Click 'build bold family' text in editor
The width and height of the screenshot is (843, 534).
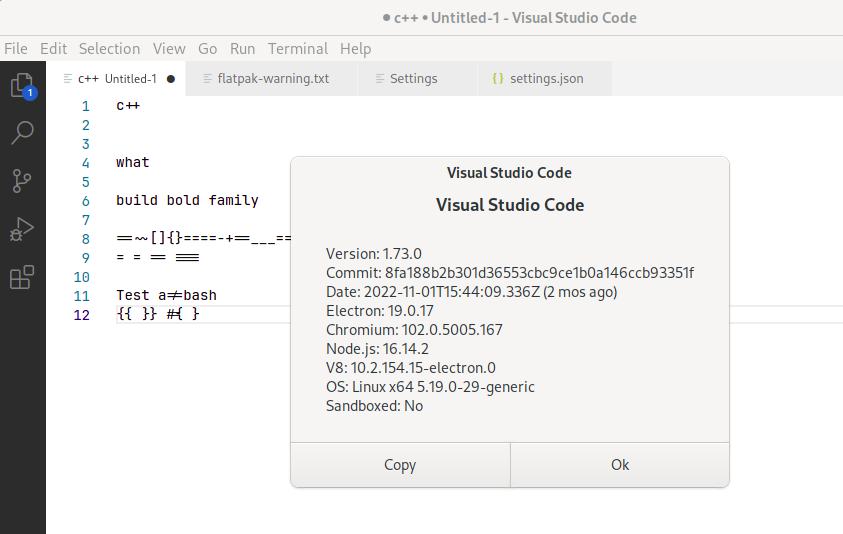click(187, 201)
